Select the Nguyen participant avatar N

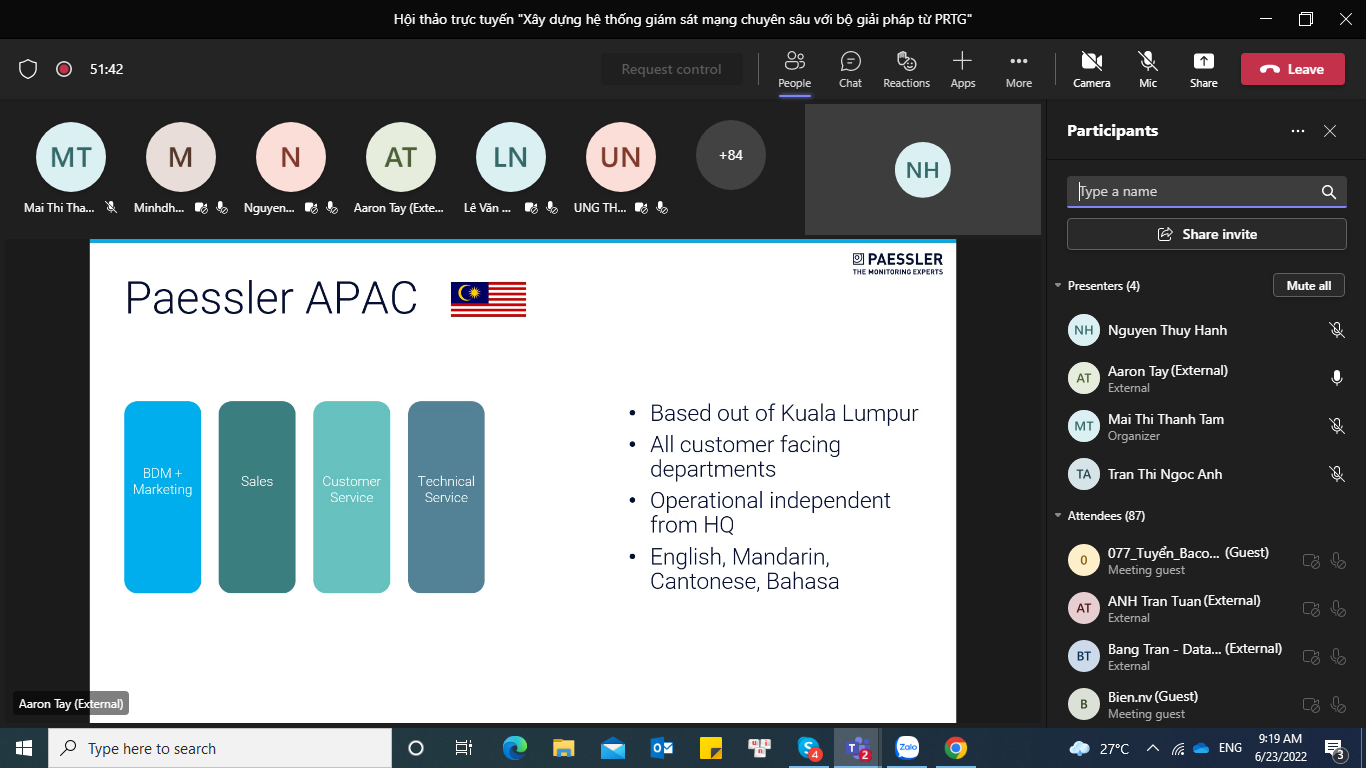point(290,157)
